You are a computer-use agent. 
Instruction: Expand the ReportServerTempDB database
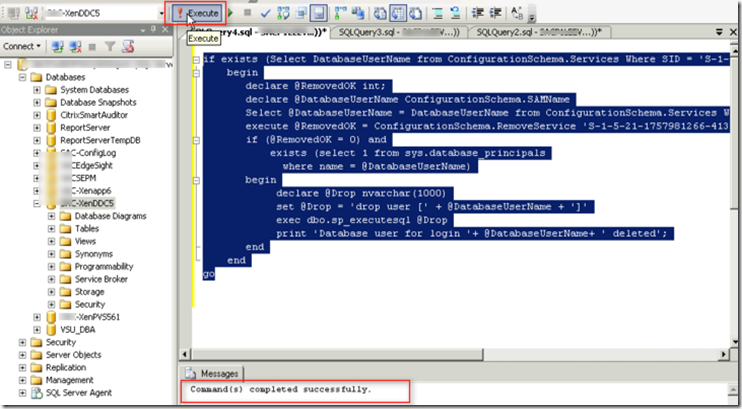pyautogui.click(x=37, y=141)
